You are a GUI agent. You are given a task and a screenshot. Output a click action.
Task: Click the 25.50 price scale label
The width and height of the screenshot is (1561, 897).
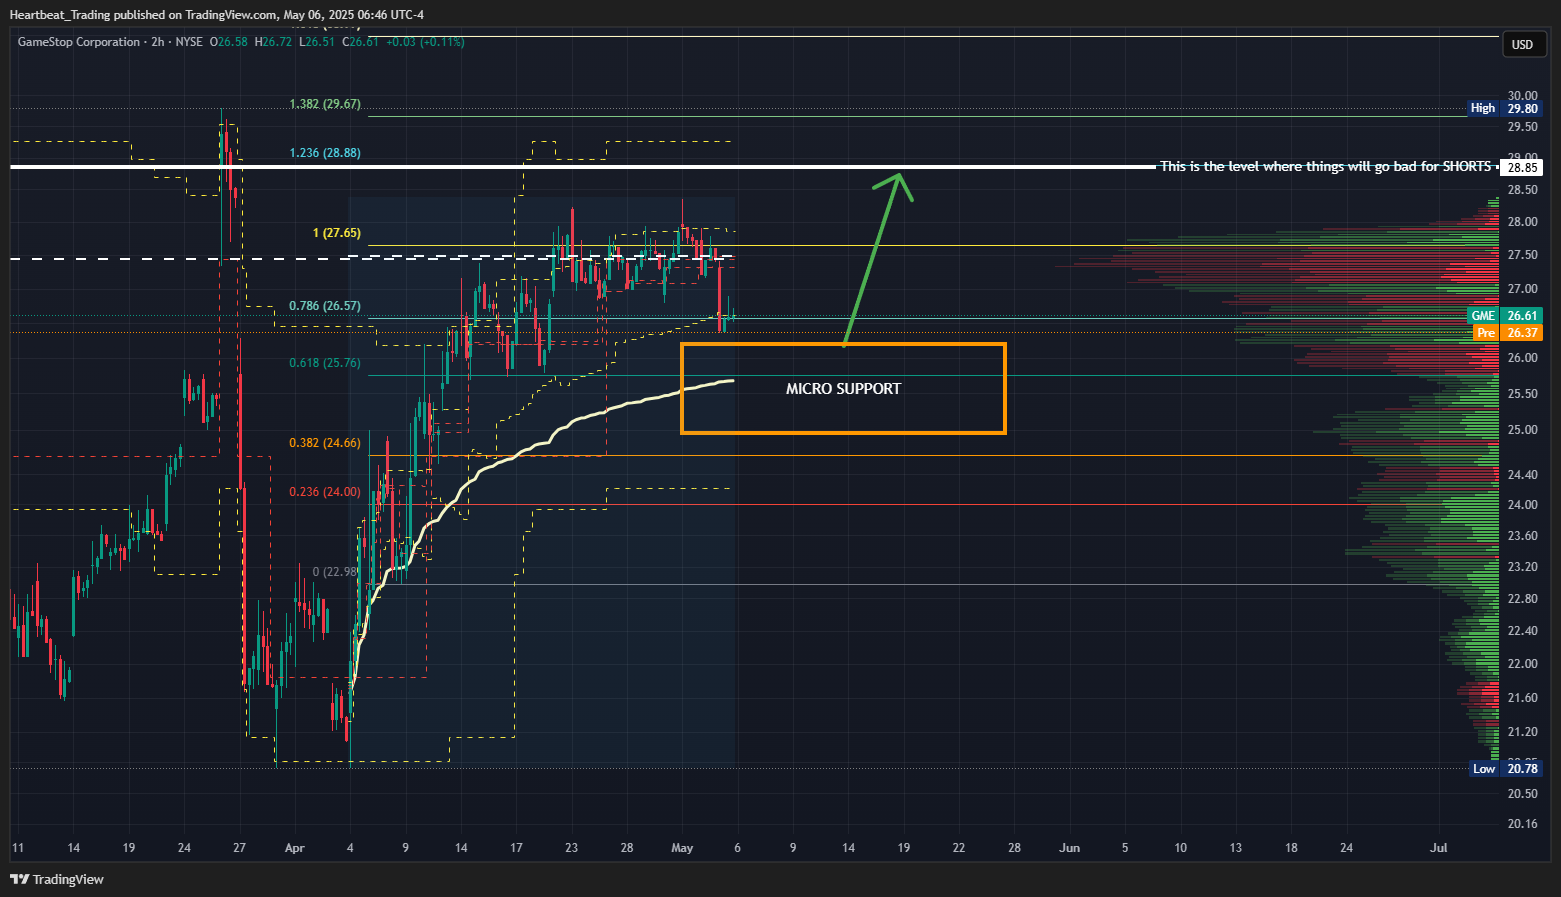pos(1522,394)
